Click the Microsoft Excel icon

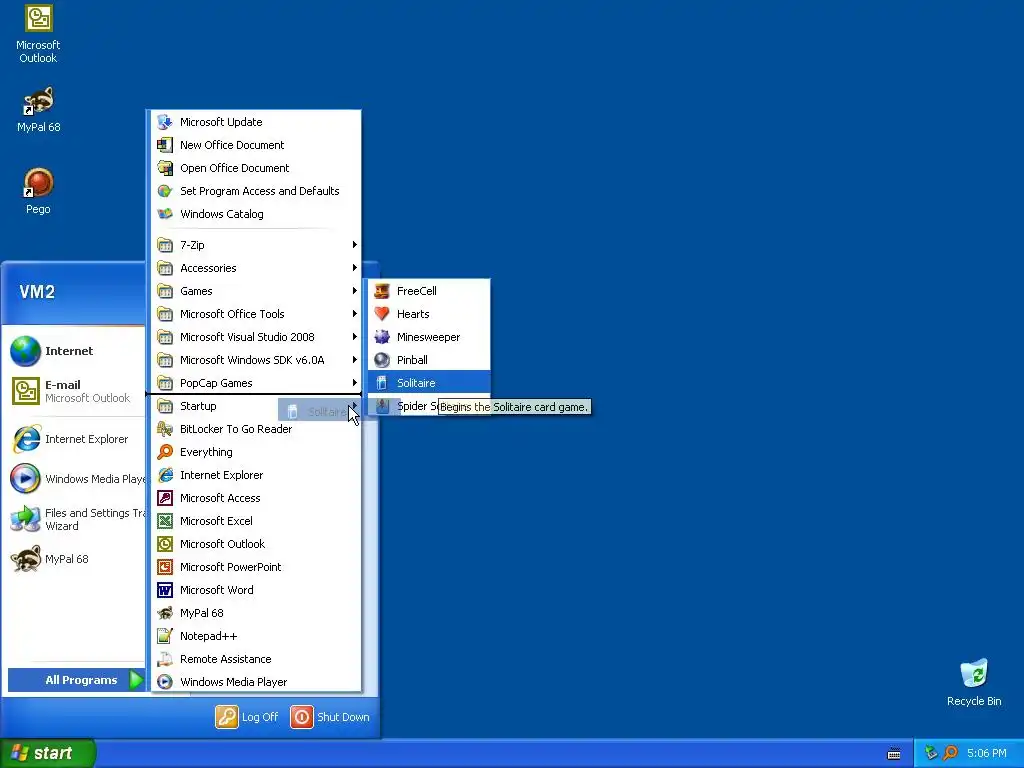coord(165,521)
